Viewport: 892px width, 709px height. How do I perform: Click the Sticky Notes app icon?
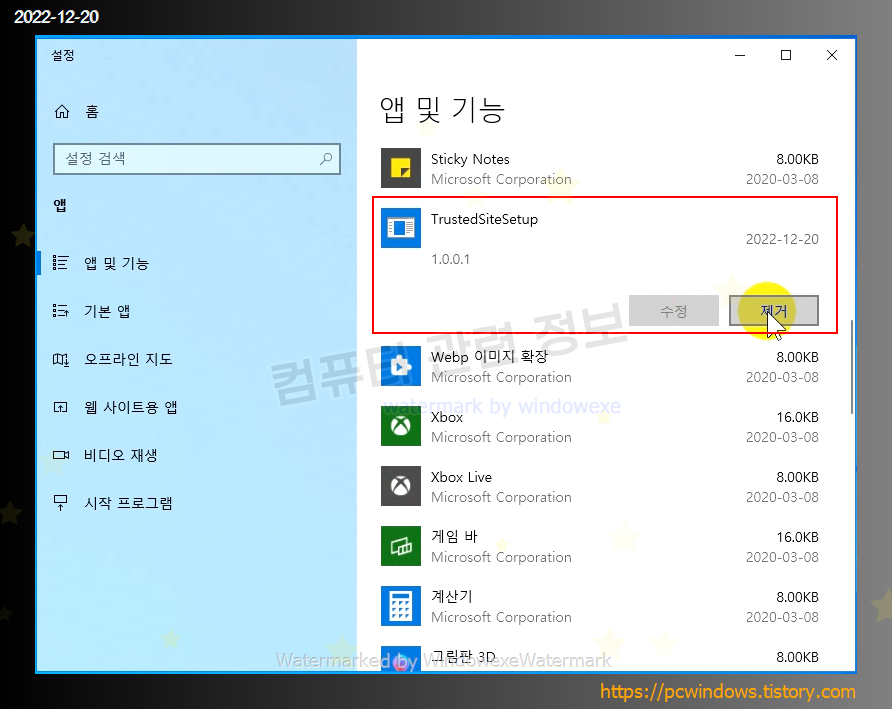pyautogui.click(x=400, y=168)
